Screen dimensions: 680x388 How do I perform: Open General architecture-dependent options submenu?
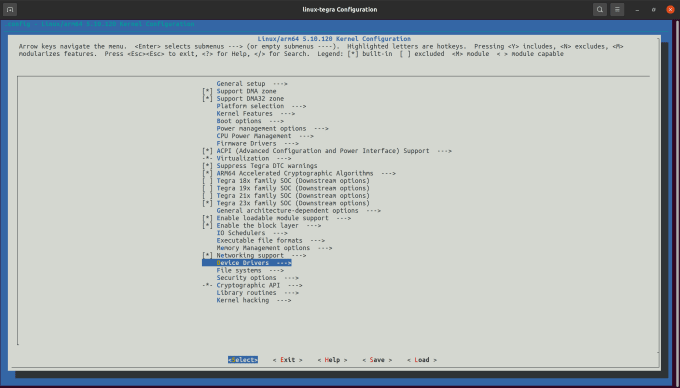[x=299, y=211]
